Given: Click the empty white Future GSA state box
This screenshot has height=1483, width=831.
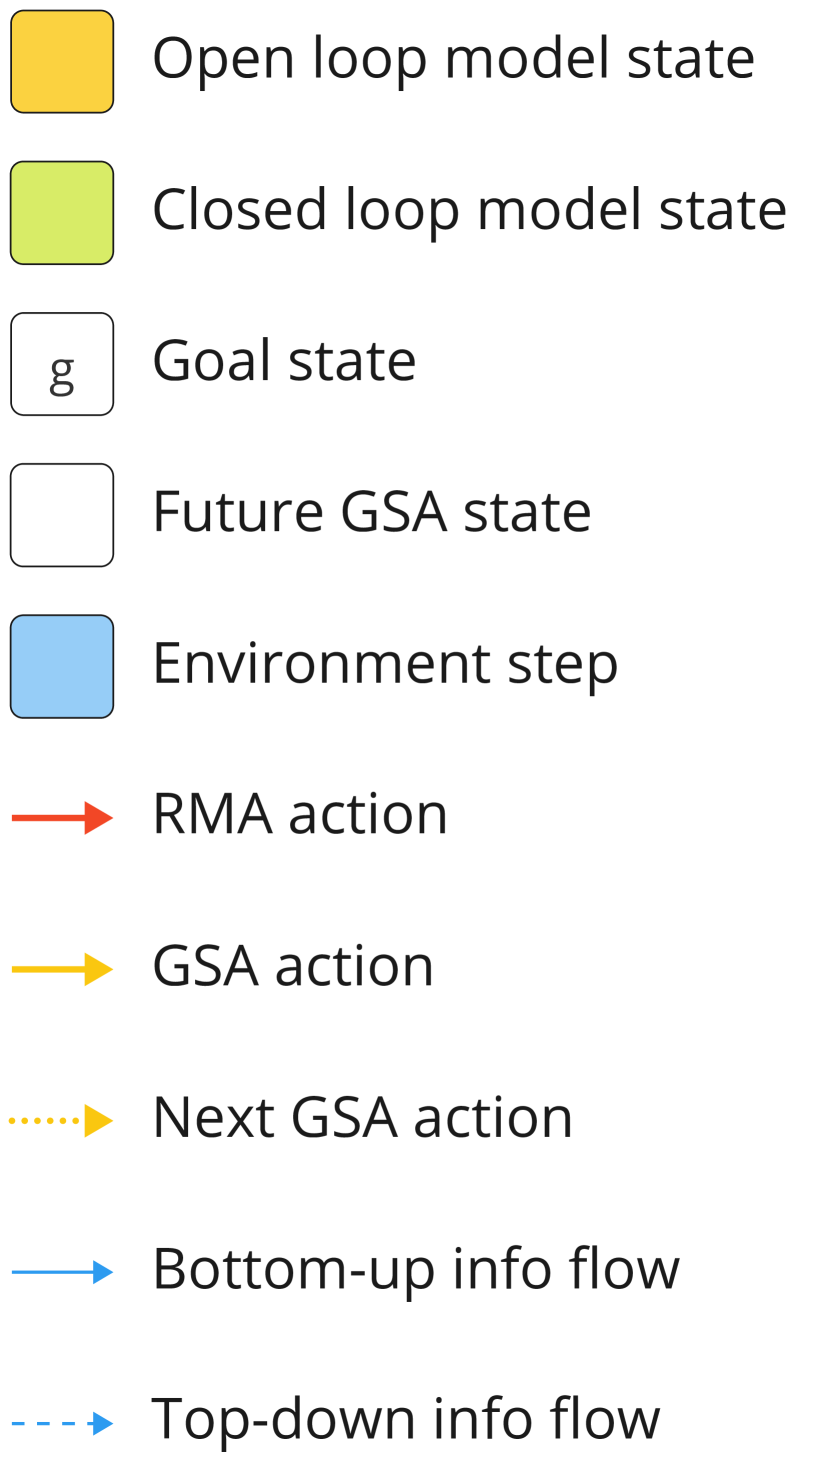Looking at the screenshot, I should (62, 515).
